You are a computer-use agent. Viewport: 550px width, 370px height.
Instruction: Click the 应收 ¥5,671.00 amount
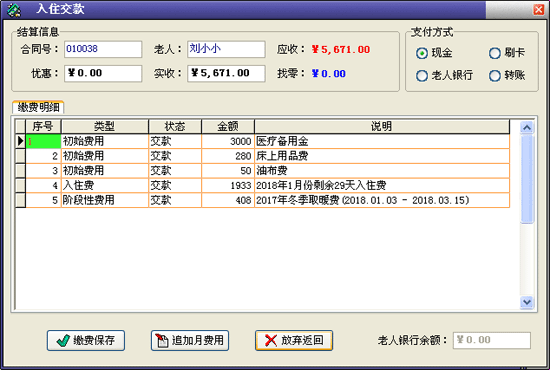pos(341,49)
